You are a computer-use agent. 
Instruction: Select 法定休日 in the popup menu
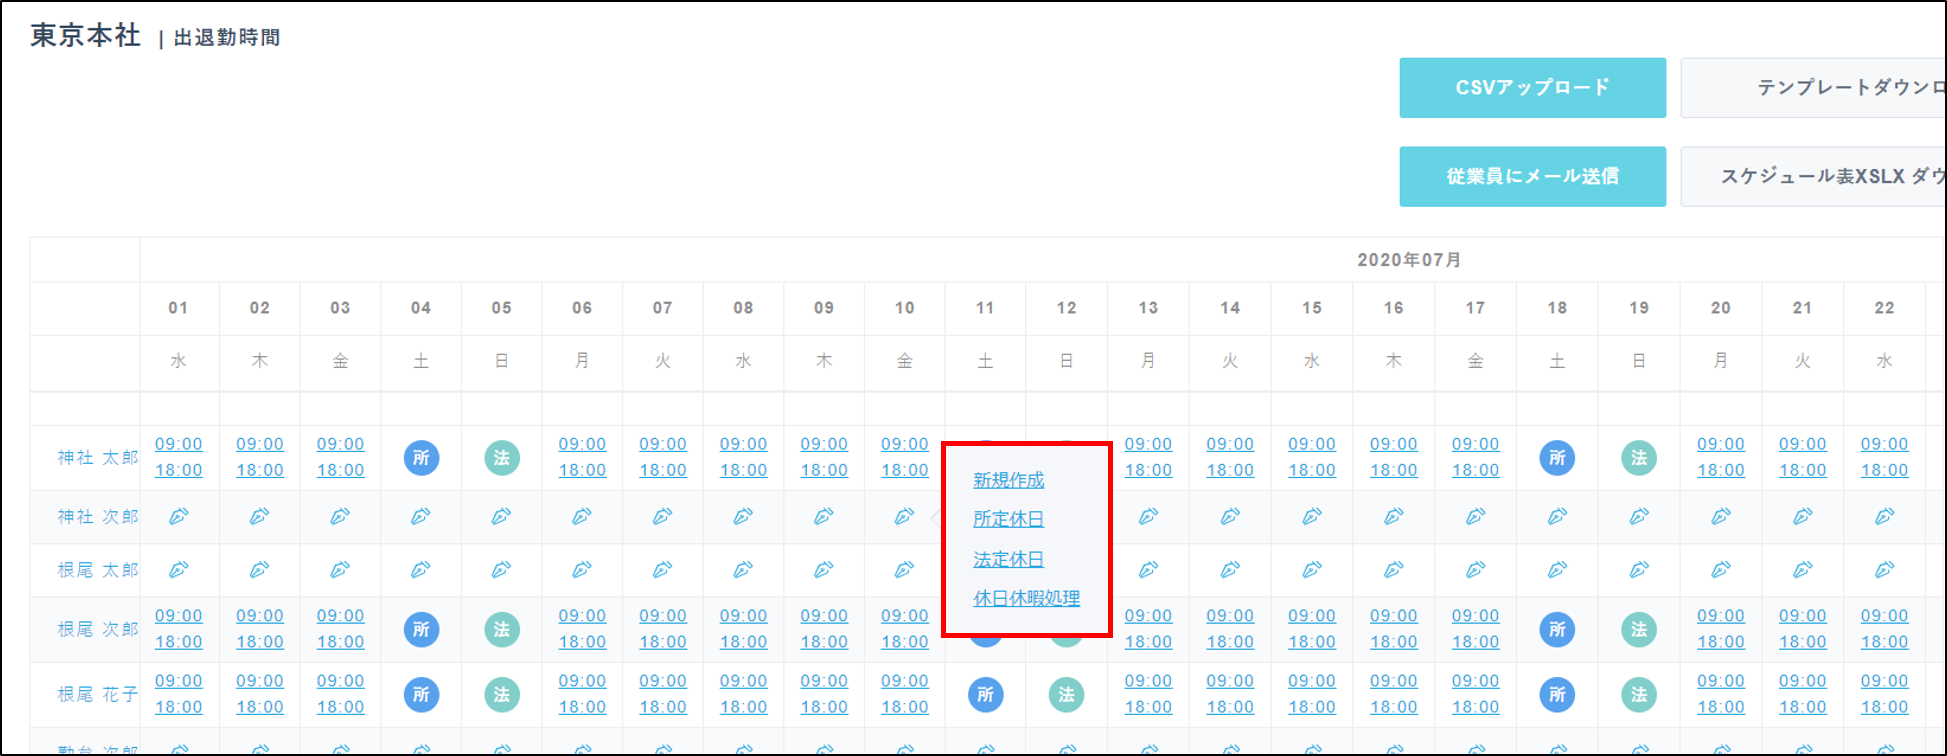(1008, 559)
